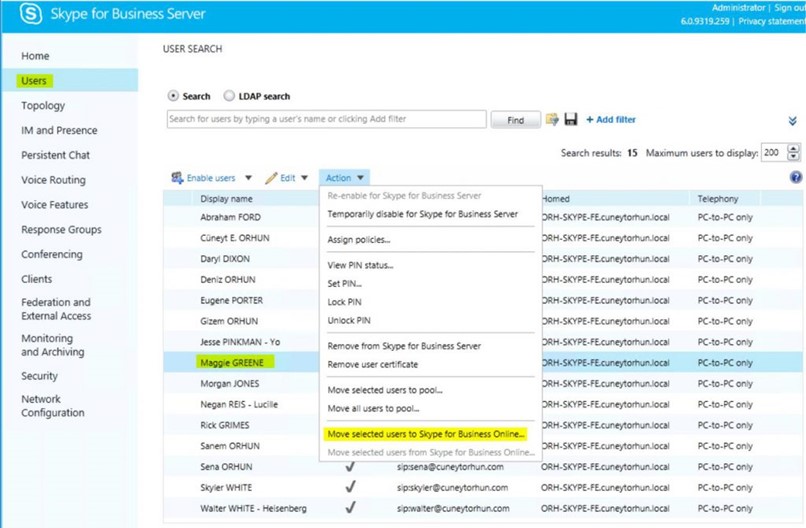806x528 pixels.
Task: Choose Move selected users to pool
Action: pos(385,390)
